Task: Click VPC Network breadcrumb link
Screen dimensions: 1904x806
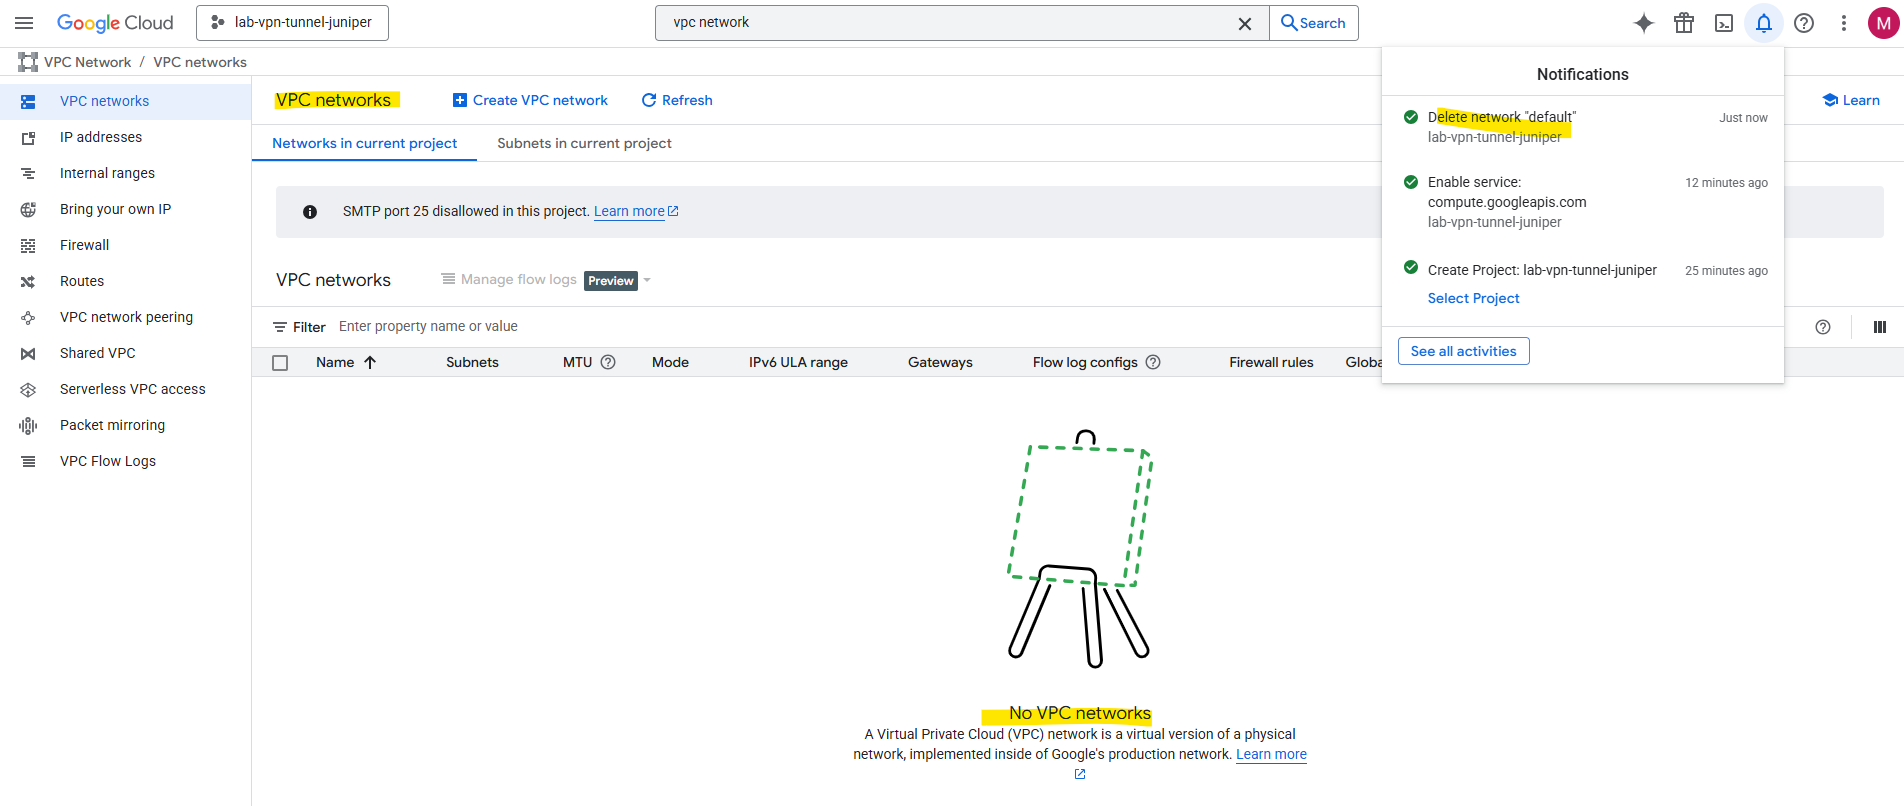Action: (x=88, y=62)
